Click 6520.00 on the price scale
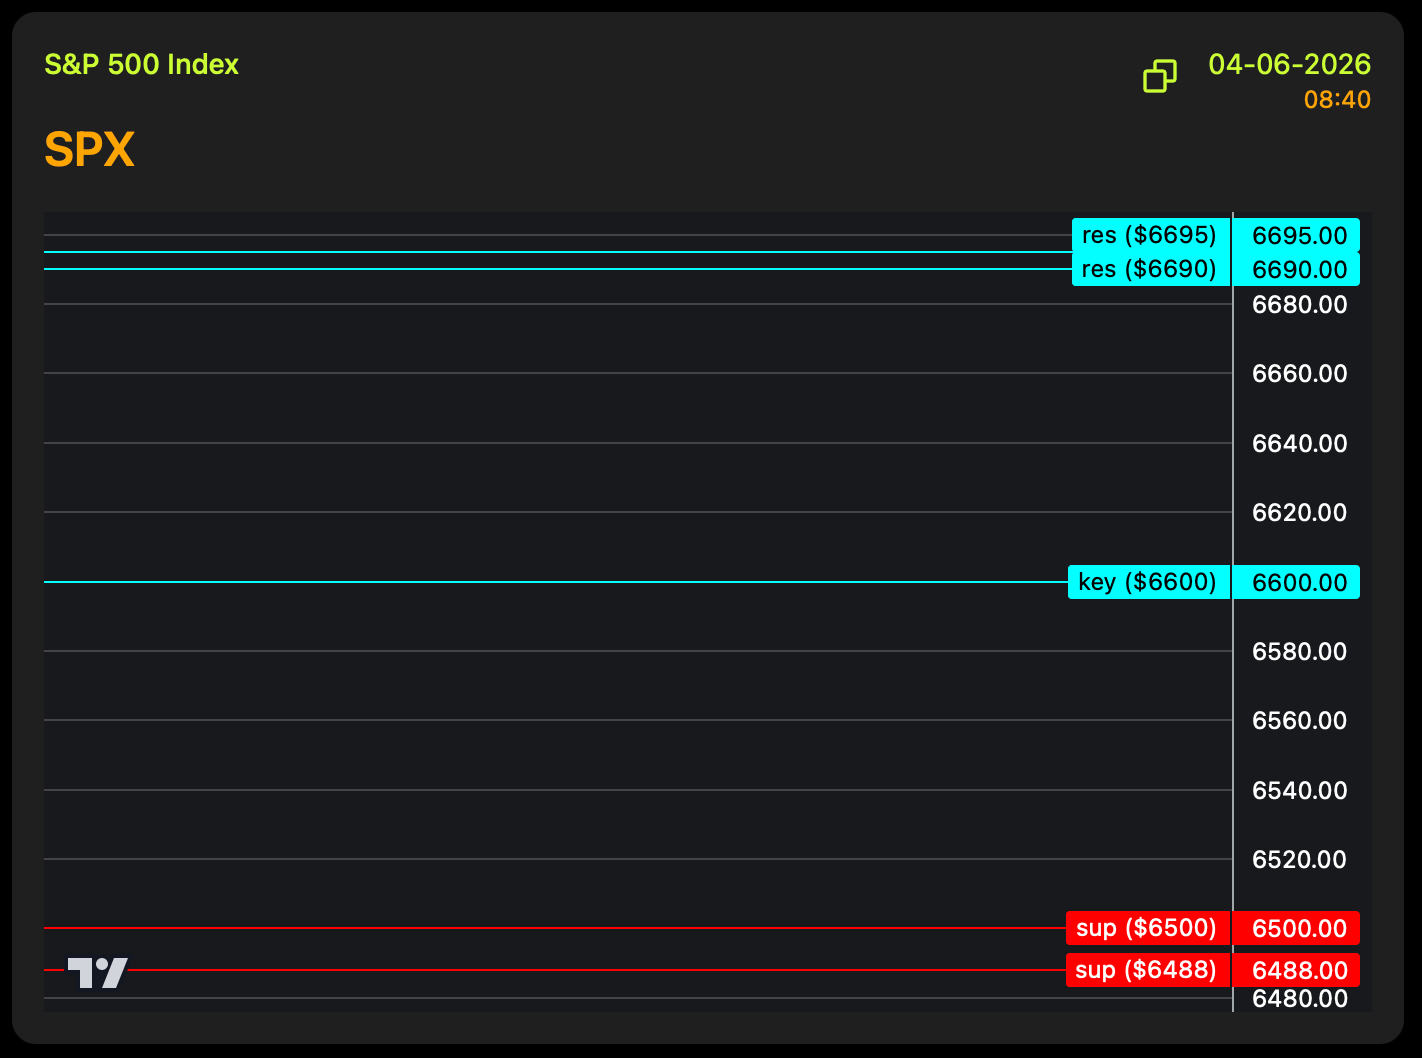Viewport: 1422px width, 1058px height. pos(1299,859)
